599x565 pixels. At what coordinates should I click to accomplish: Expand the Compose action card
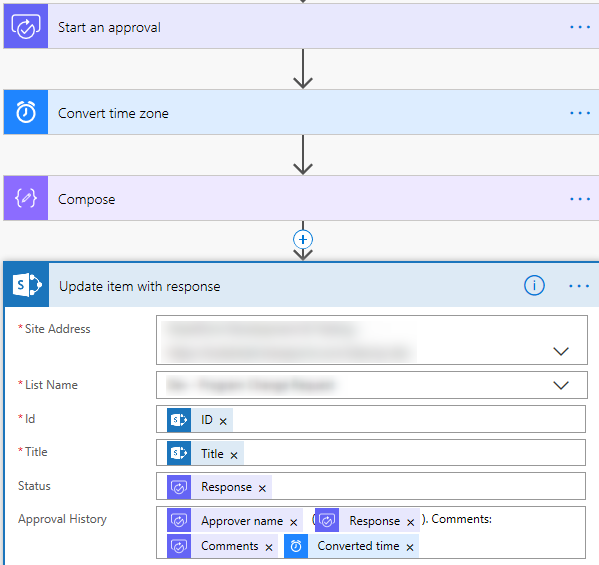(x=301, y=198)
